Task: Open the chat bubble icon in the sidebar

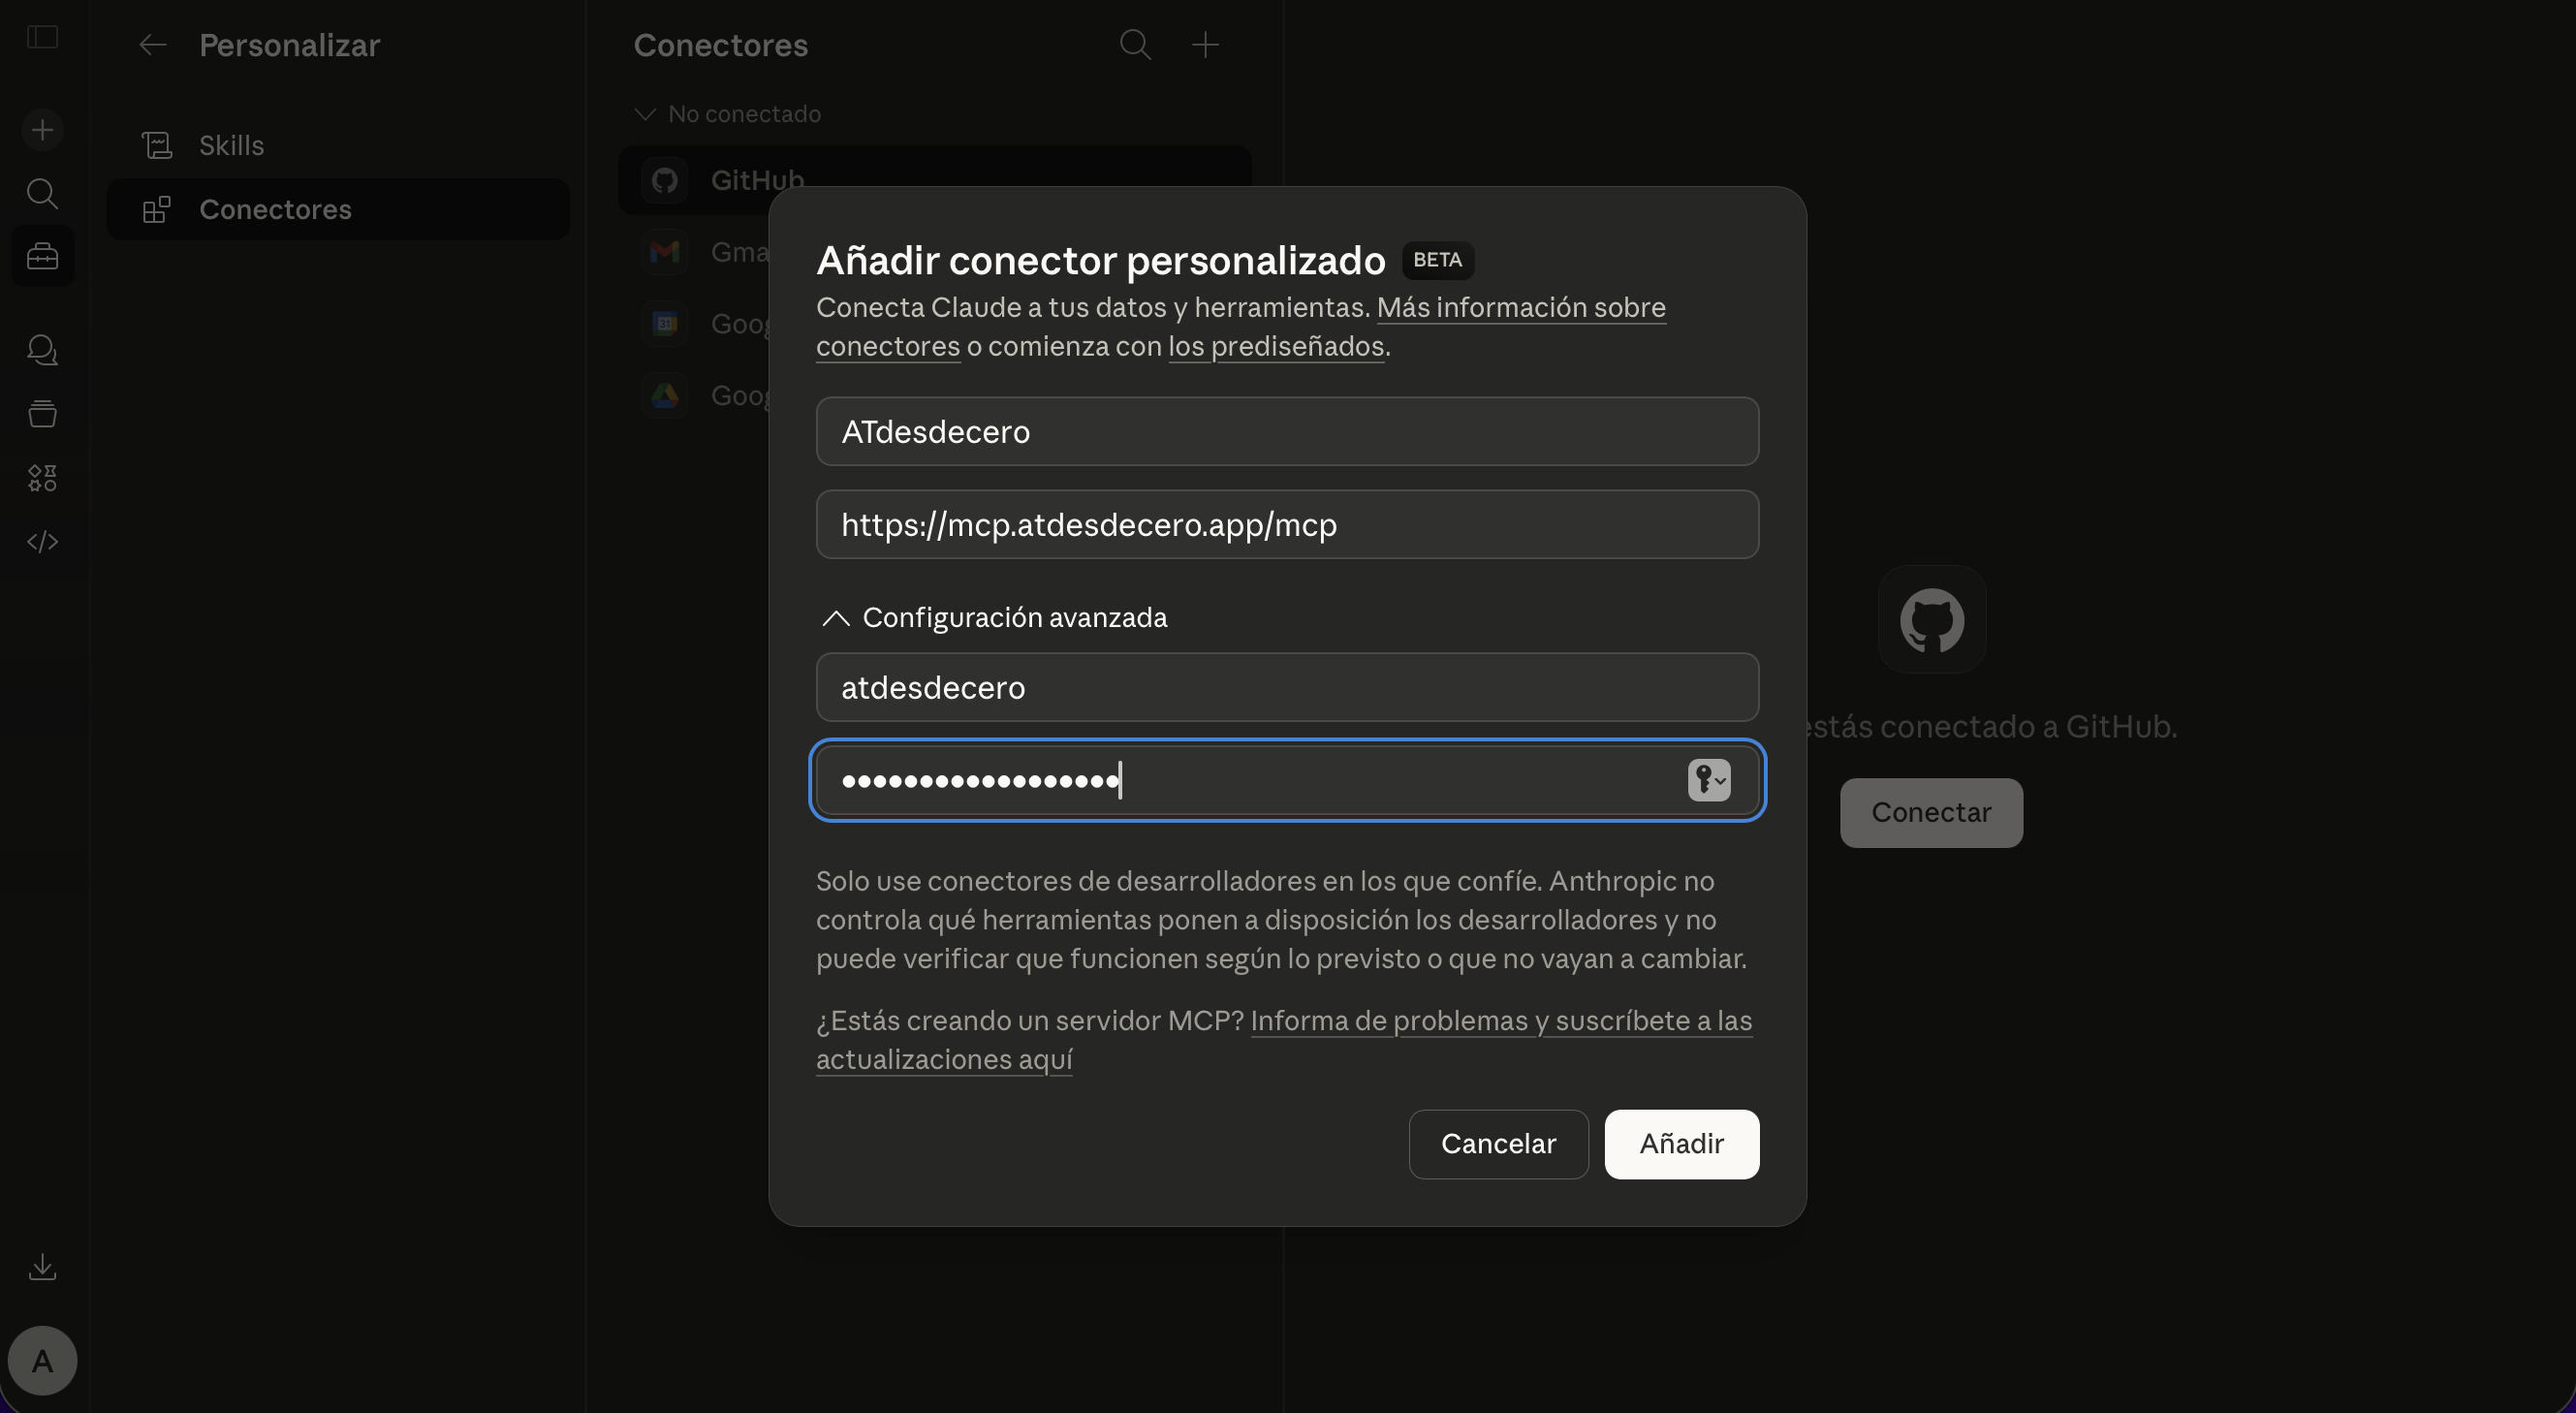Action: 42,350
